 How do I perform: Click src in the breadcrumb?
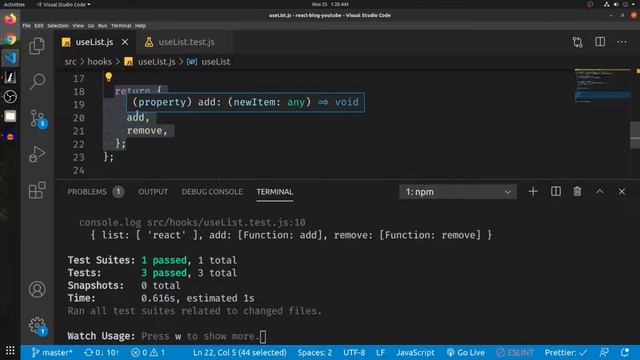click(70, 62)
